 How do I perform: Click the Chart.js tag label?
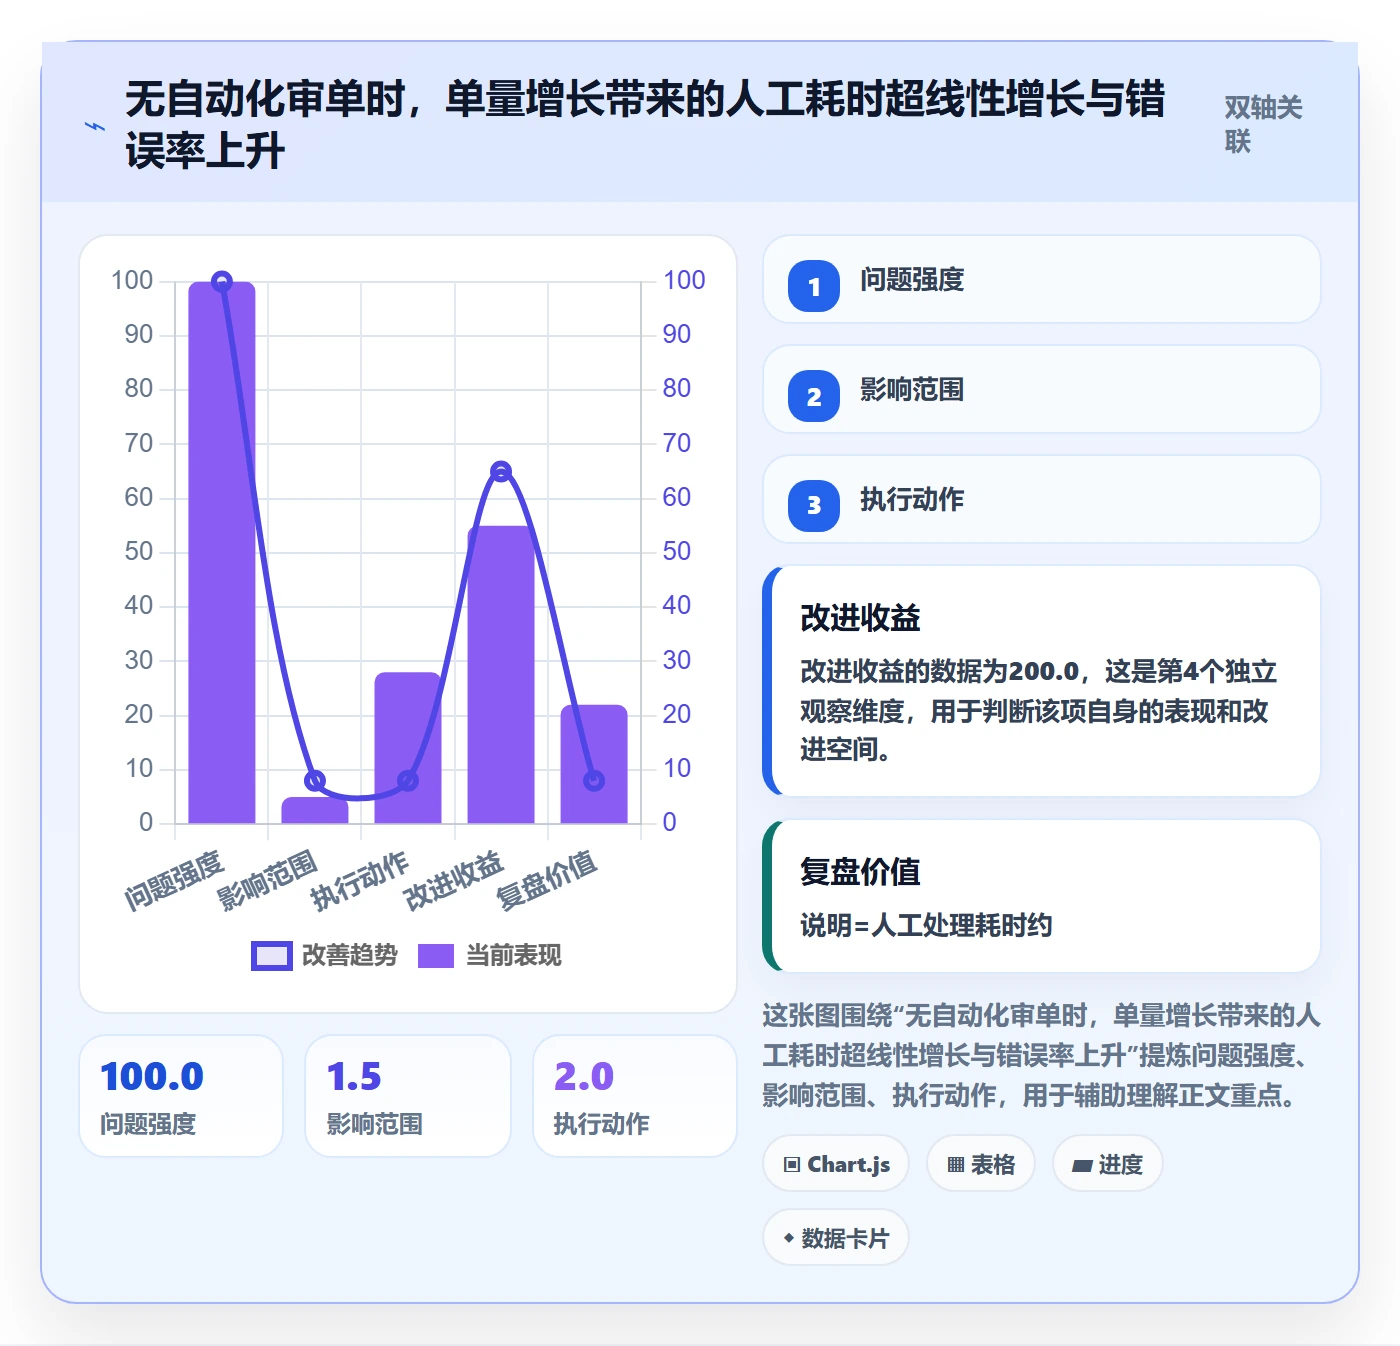[x=849, y=1165]
